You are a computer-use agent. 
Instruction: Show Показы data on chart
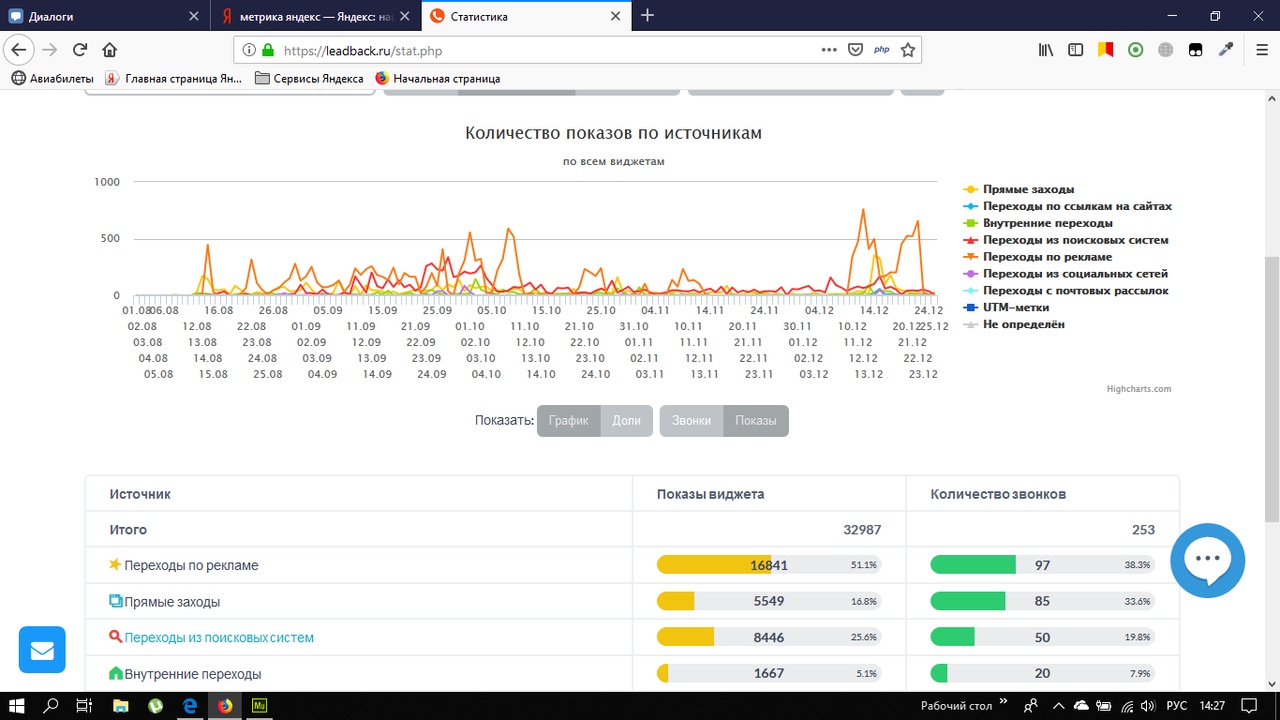756,421
